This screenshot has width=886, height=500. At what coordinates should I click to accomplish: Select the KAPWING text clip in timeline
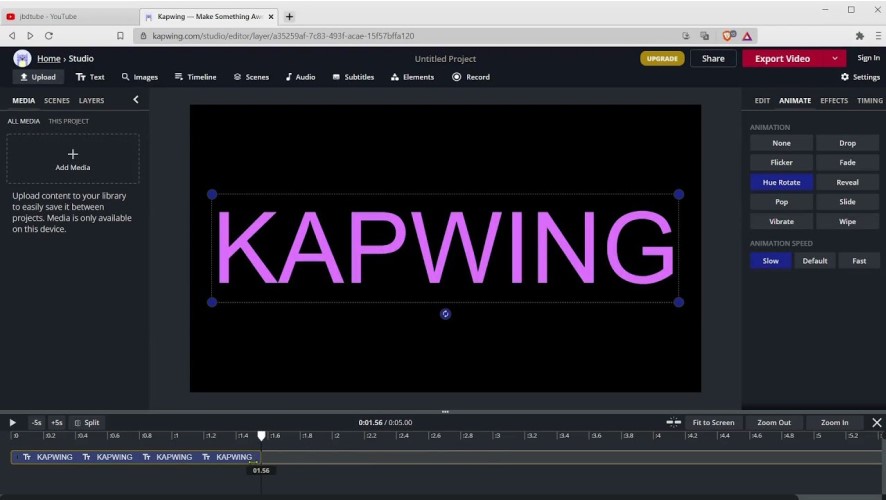136,457
